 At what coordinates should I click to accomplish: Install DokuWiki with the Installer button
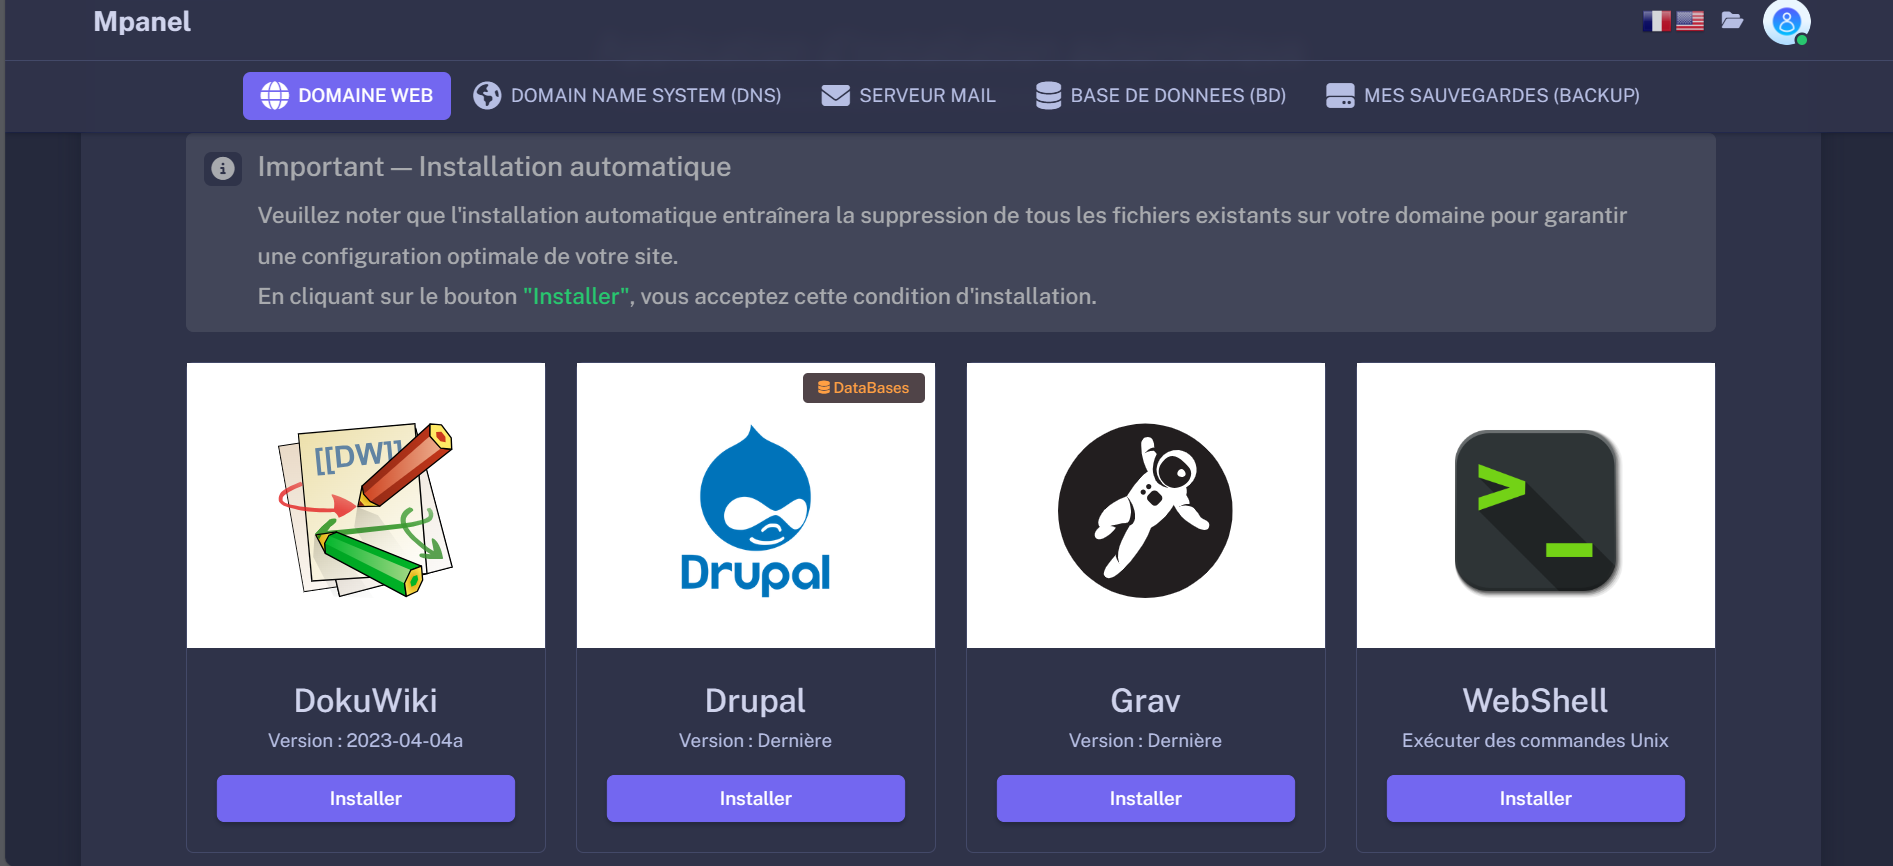click(x=366, y=799)
